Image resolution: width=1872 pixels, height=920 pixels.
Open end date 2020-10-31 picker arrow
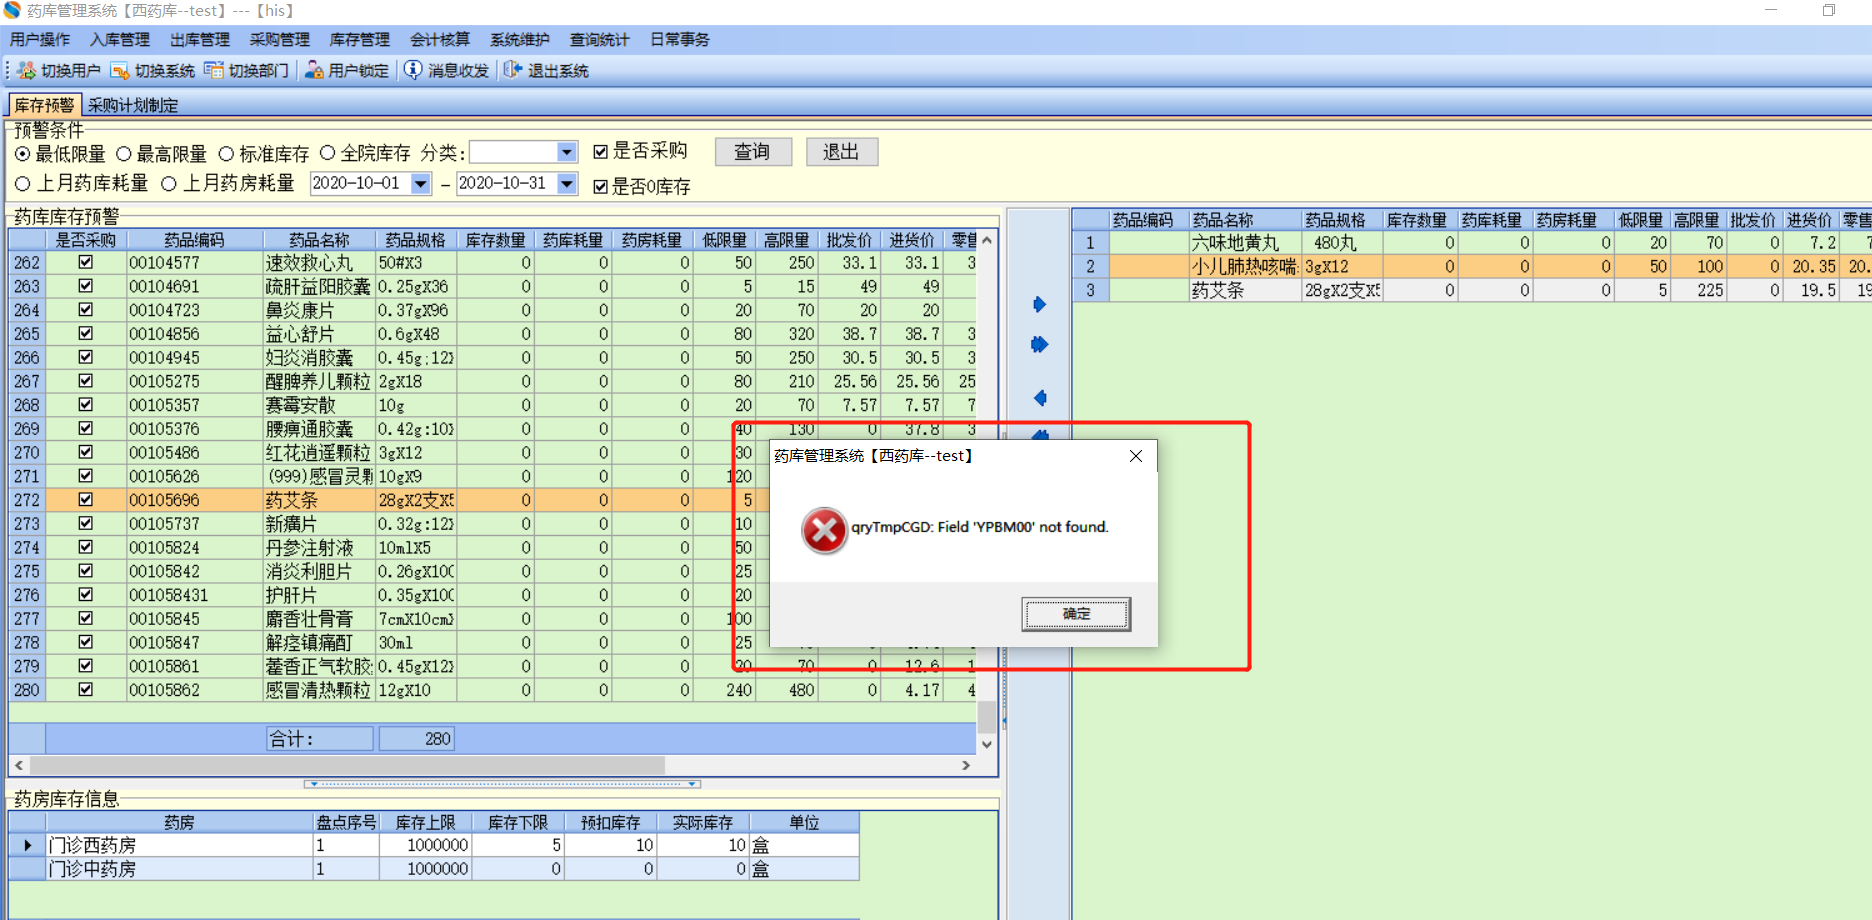click(567, 184)
